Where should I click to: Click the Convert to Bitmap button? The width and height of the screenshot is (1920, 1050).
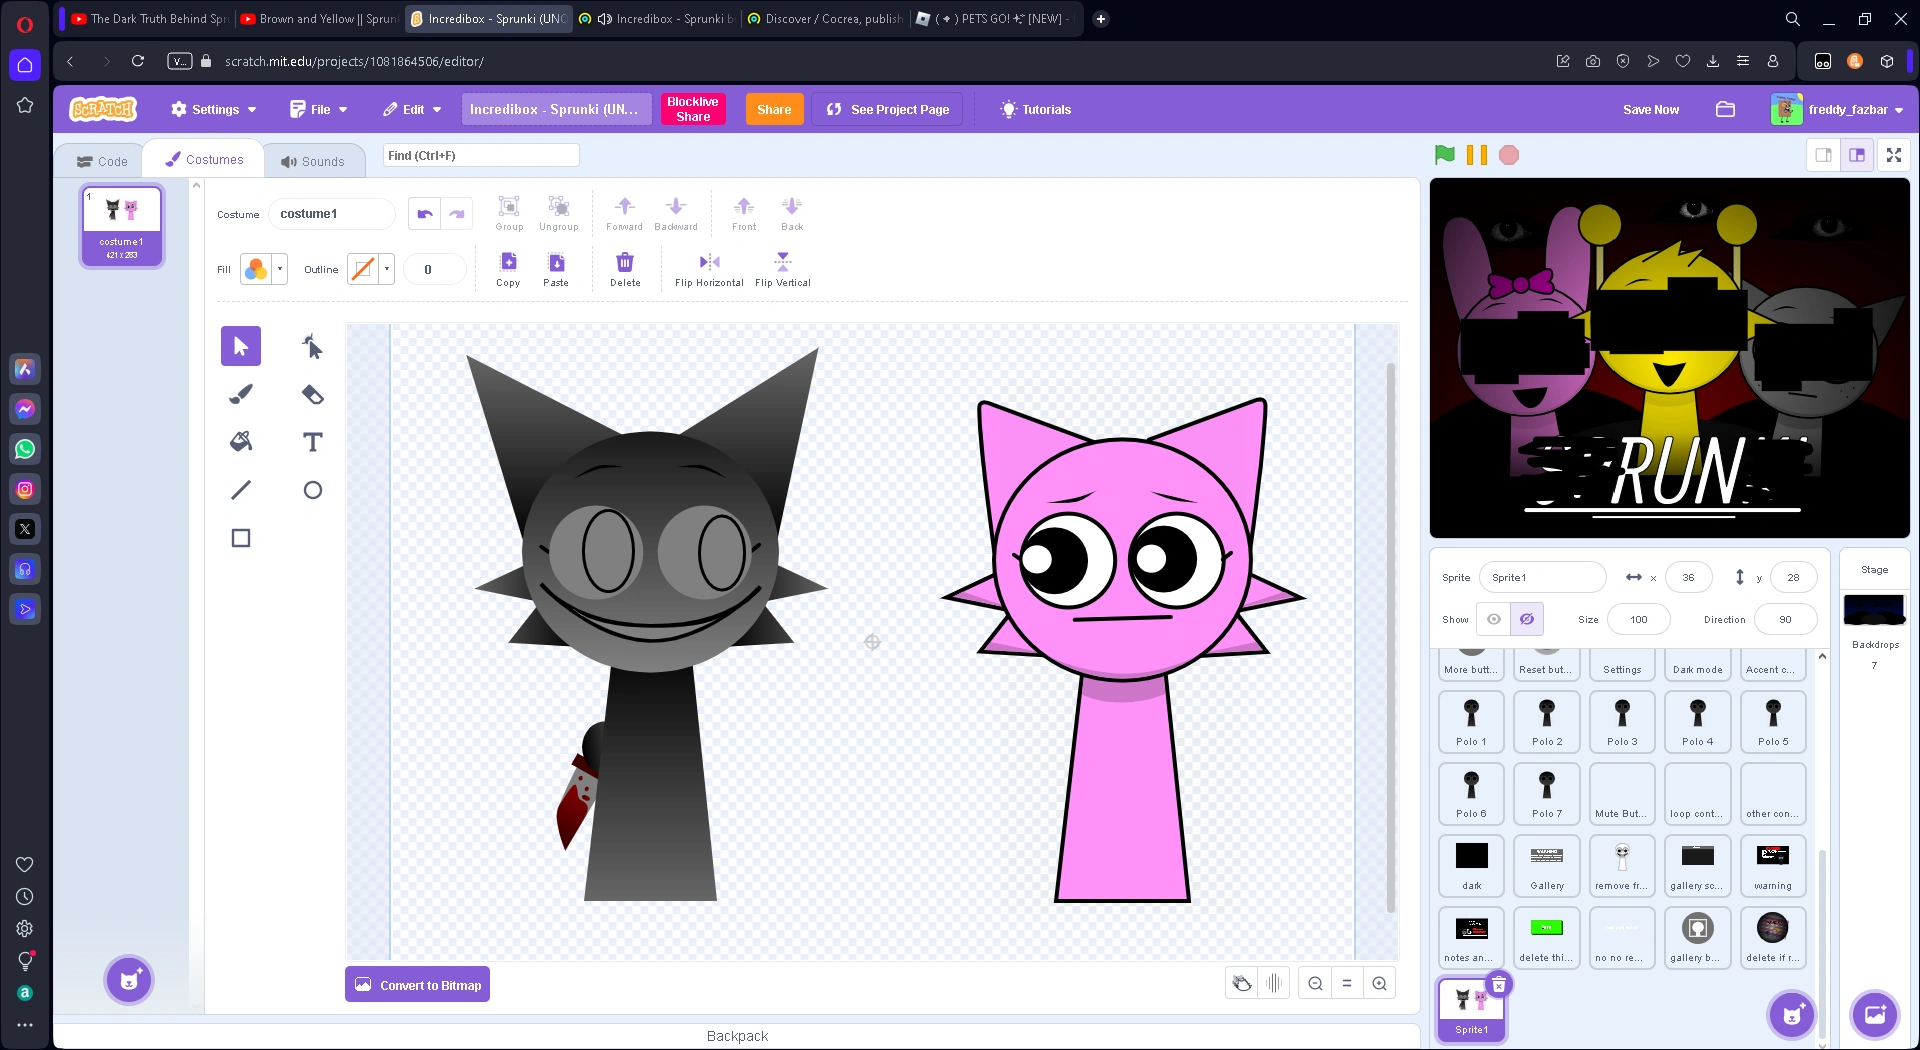(x=417, y=984)
